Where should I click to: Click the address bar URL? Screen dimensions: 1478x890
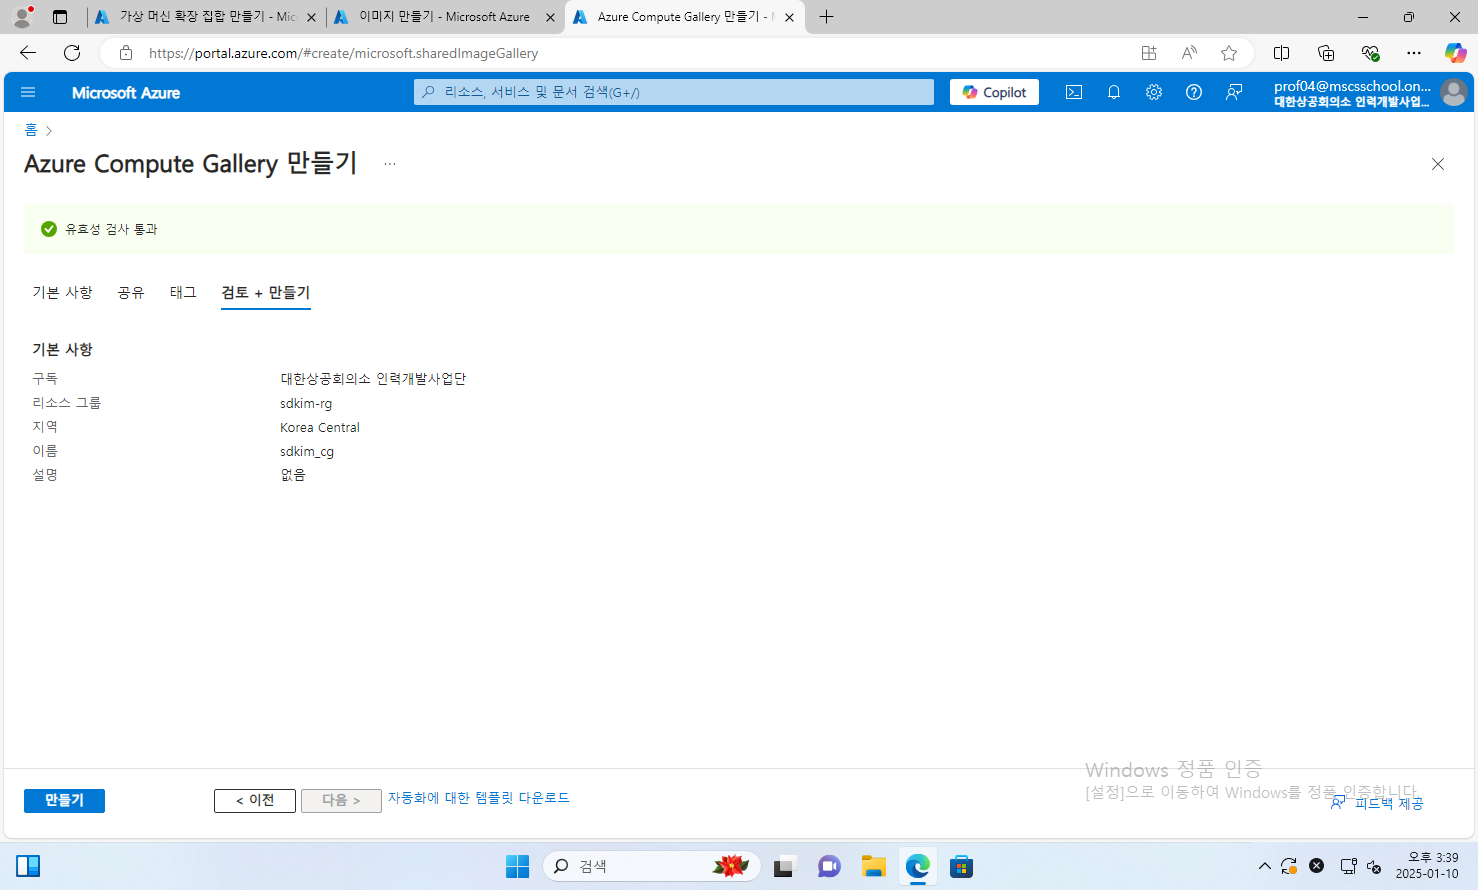pos(343,53)
